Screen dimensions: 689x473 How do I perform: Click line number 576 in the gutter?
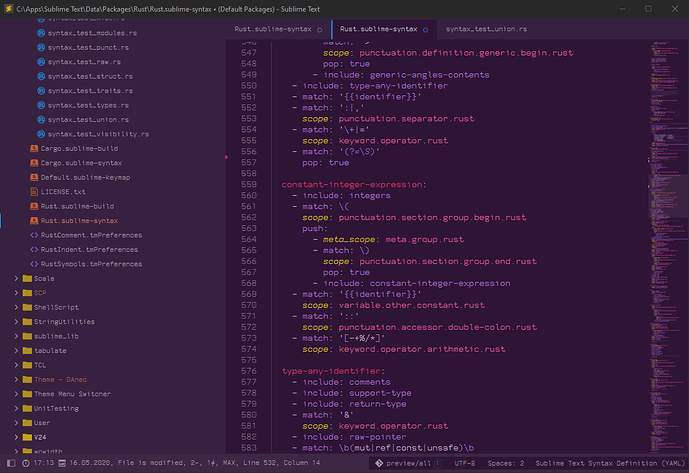click(x=249, y=371)
